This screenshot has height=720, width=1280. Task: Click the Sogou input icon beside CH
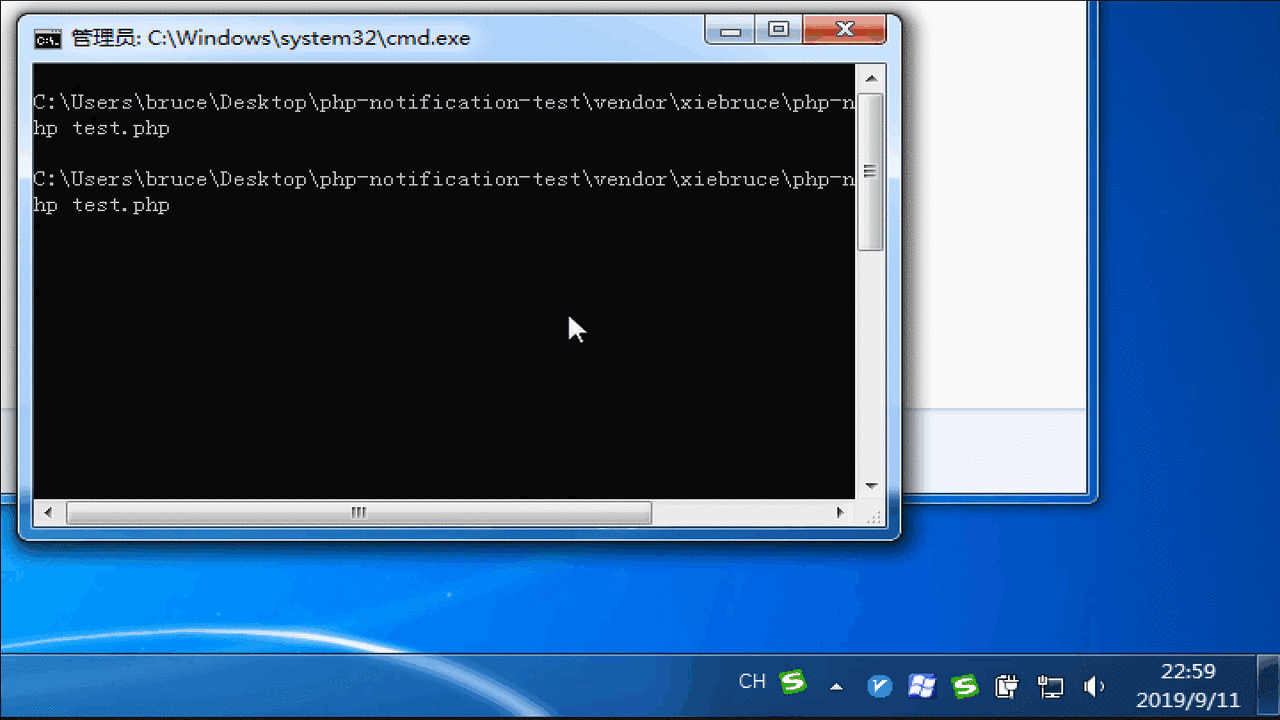pos(793,682)
